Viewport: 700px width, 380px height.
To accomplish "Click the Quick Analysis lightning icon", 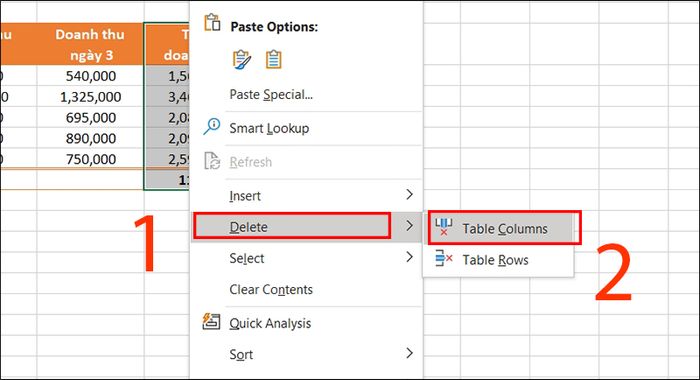I will point(211,321).
